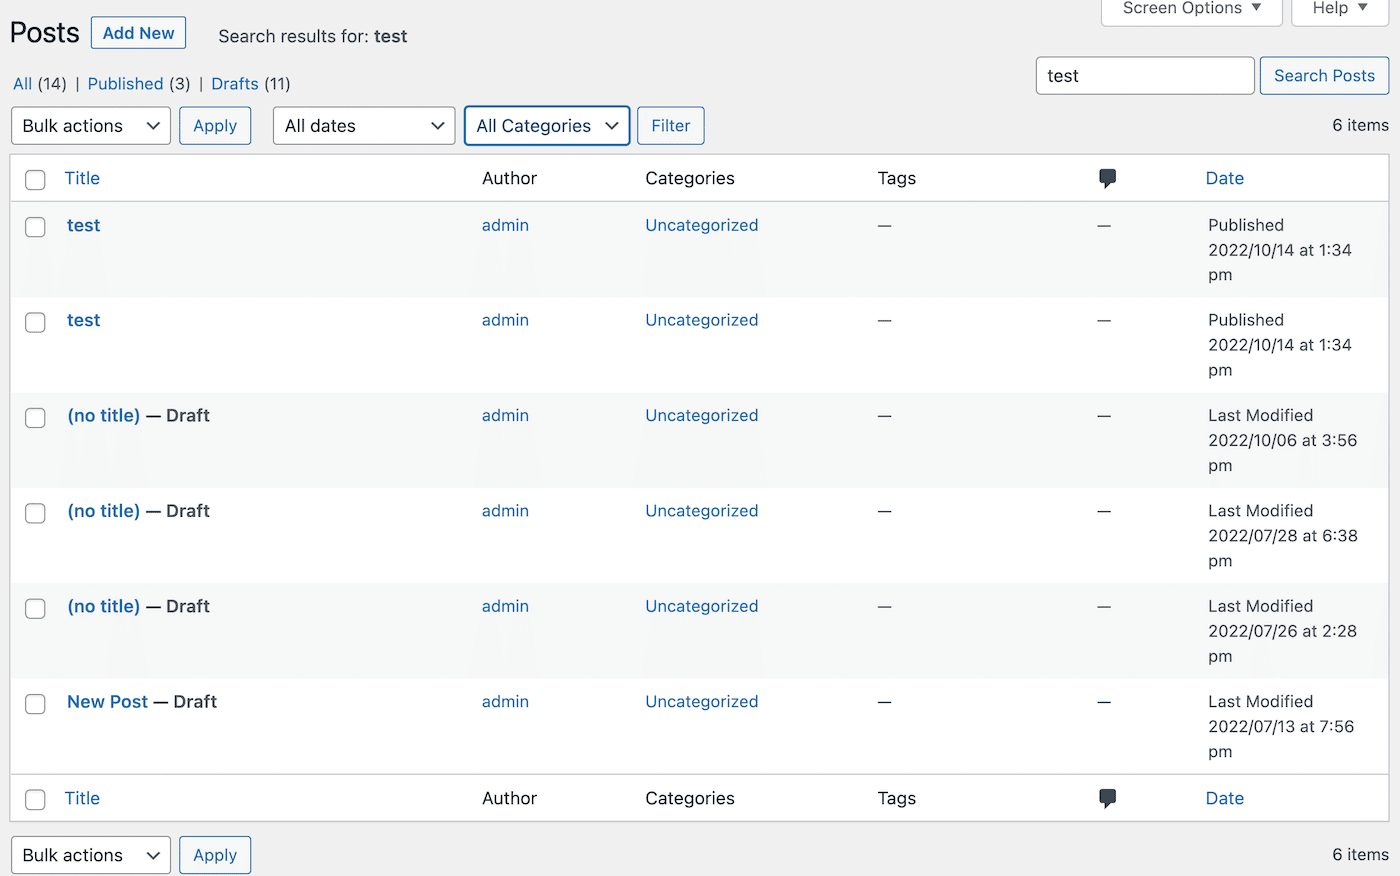Viewport: 1400px width, 876px height.
Task: Open the bottom Bulk actions dropdown
Action: pos(91,855)
